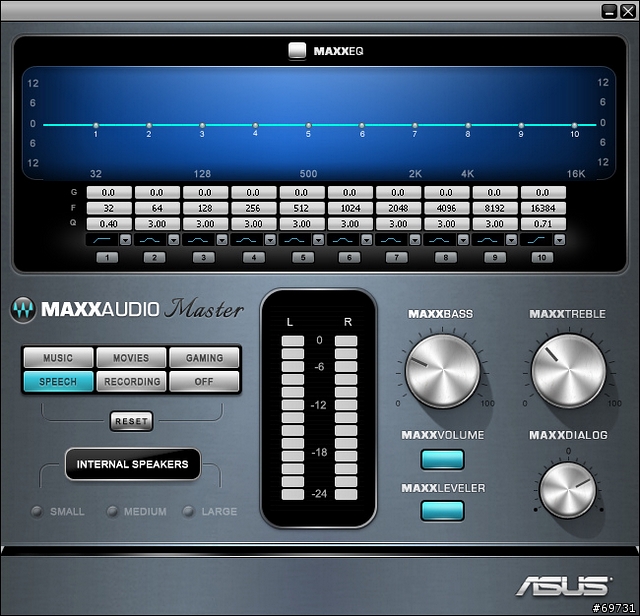The image size is (640, 616).
Task: Open filter type dropdown for band 4
Action: tap(270, 240)
